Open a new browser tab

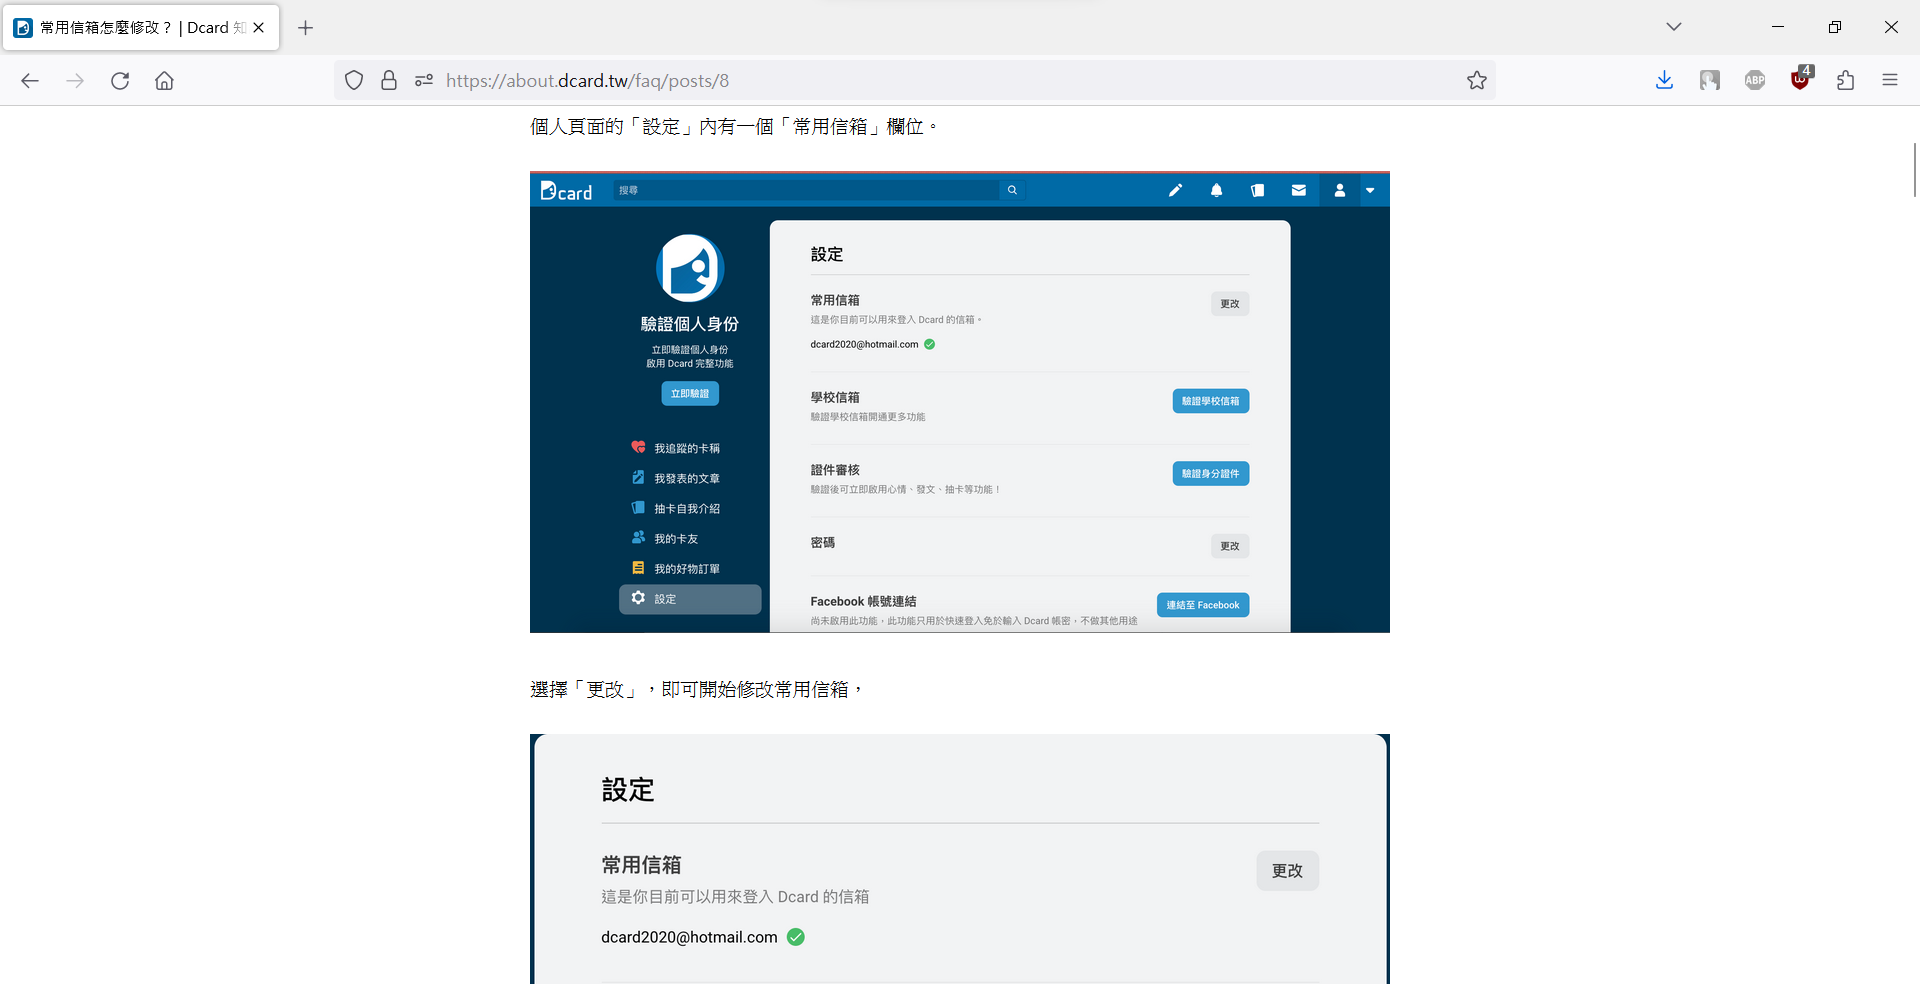pos(306,28)
